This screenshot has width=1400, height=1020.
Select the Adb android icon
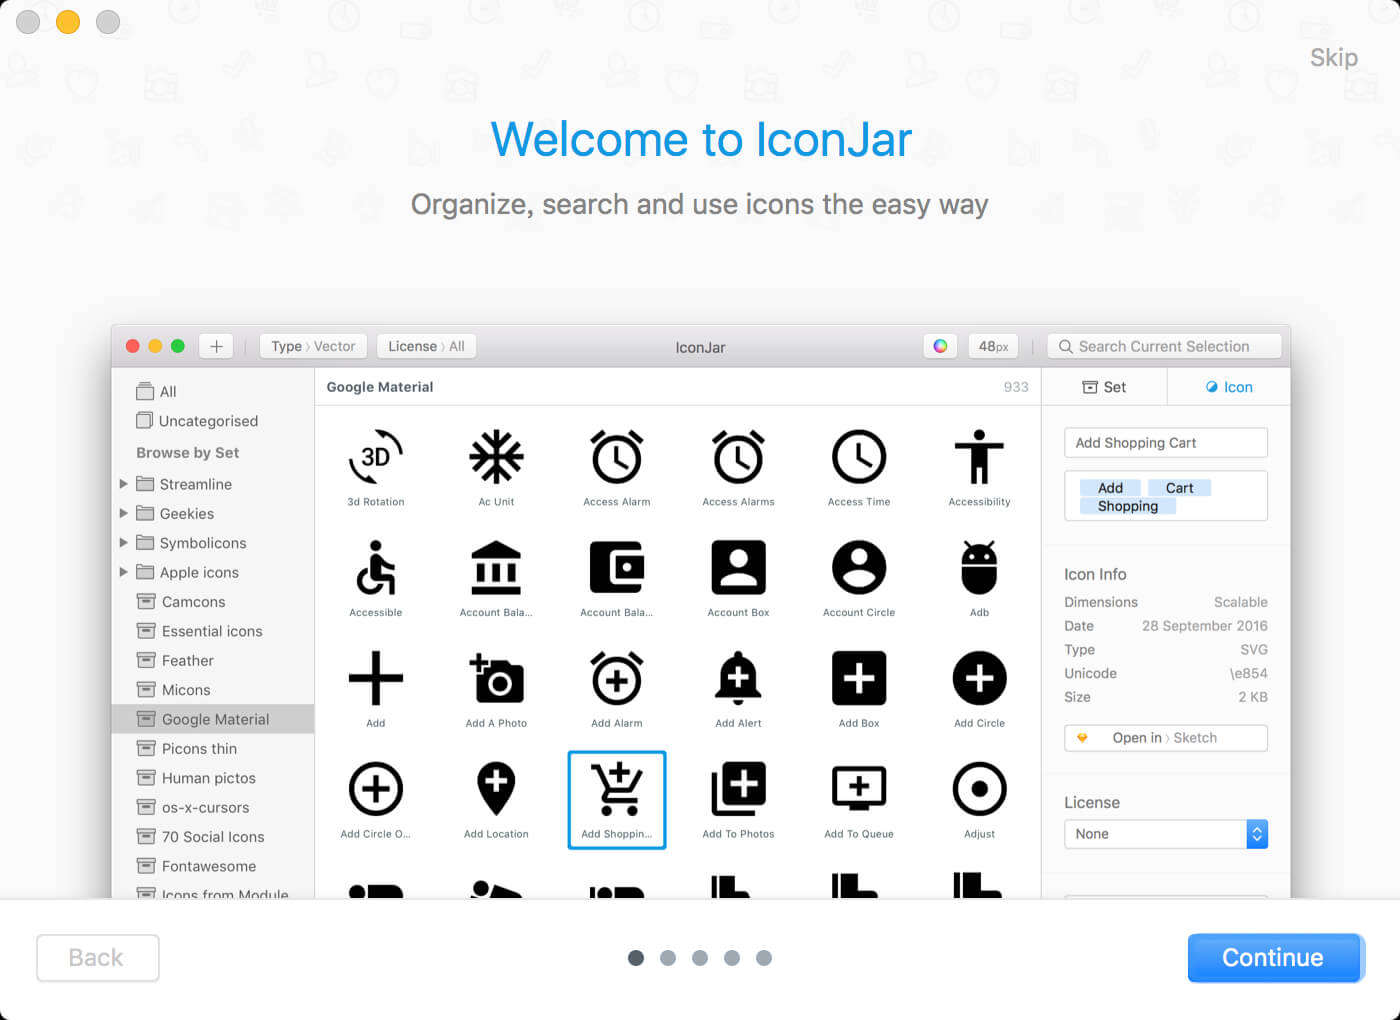pos(979,568)
